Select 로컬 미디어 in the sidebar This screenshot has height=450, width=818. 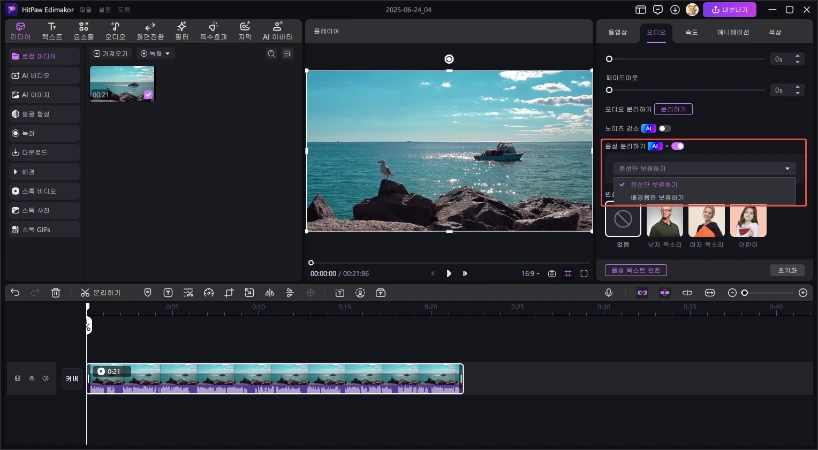tap(44, 56)
